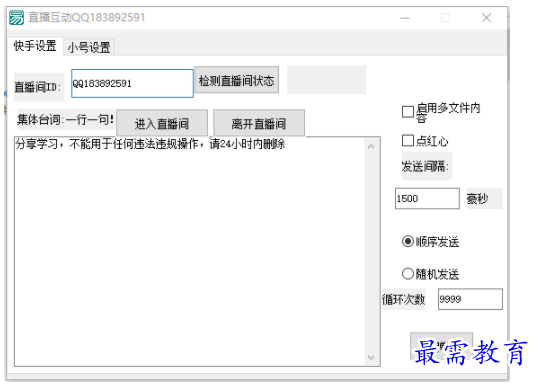
Task: Focus the 直播间ID input field
Action: (132, 83)
